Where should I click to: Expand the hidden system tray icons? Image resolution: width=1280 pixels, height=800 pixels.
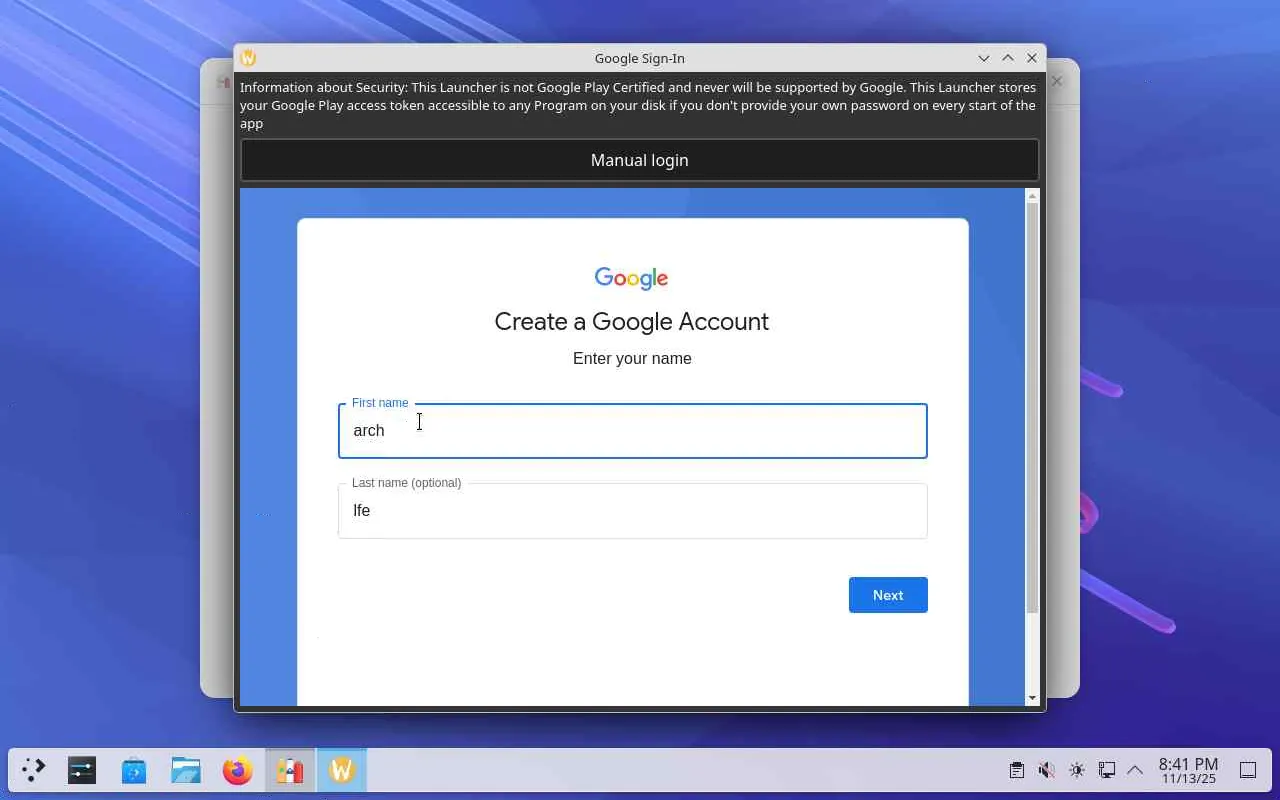[1135, 770]
